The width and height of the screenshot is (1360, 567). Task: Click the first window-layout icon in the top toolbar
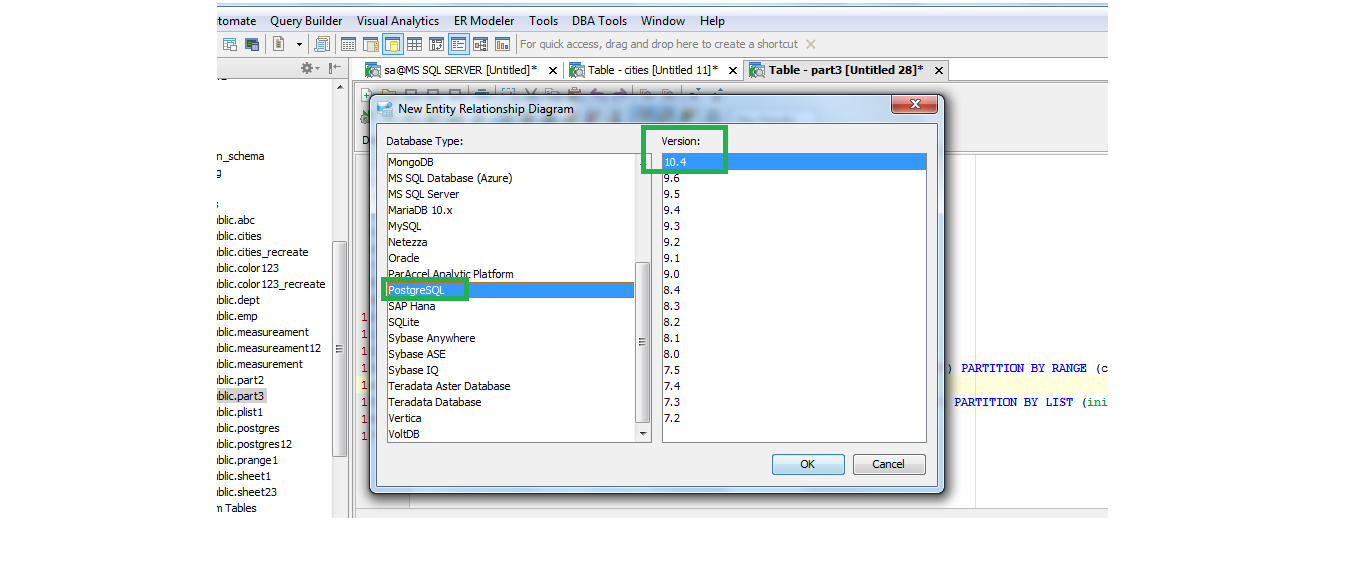[230, 44]
